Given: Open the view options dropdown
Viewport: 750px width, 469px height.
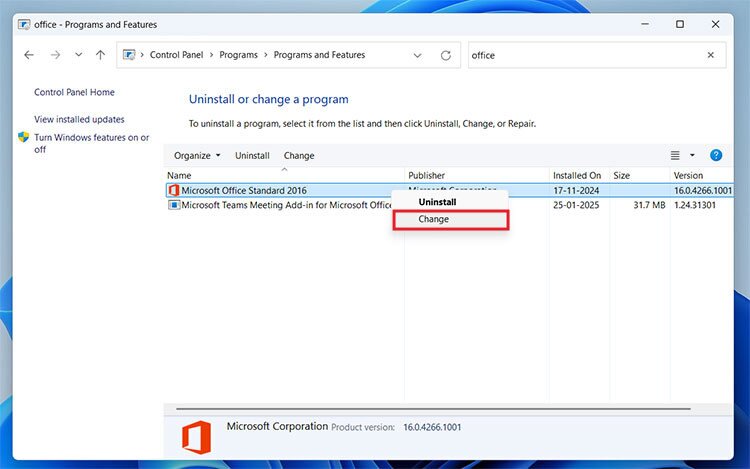Looking at the screenshot, I should pyautogui.click(x=692, y=155).
